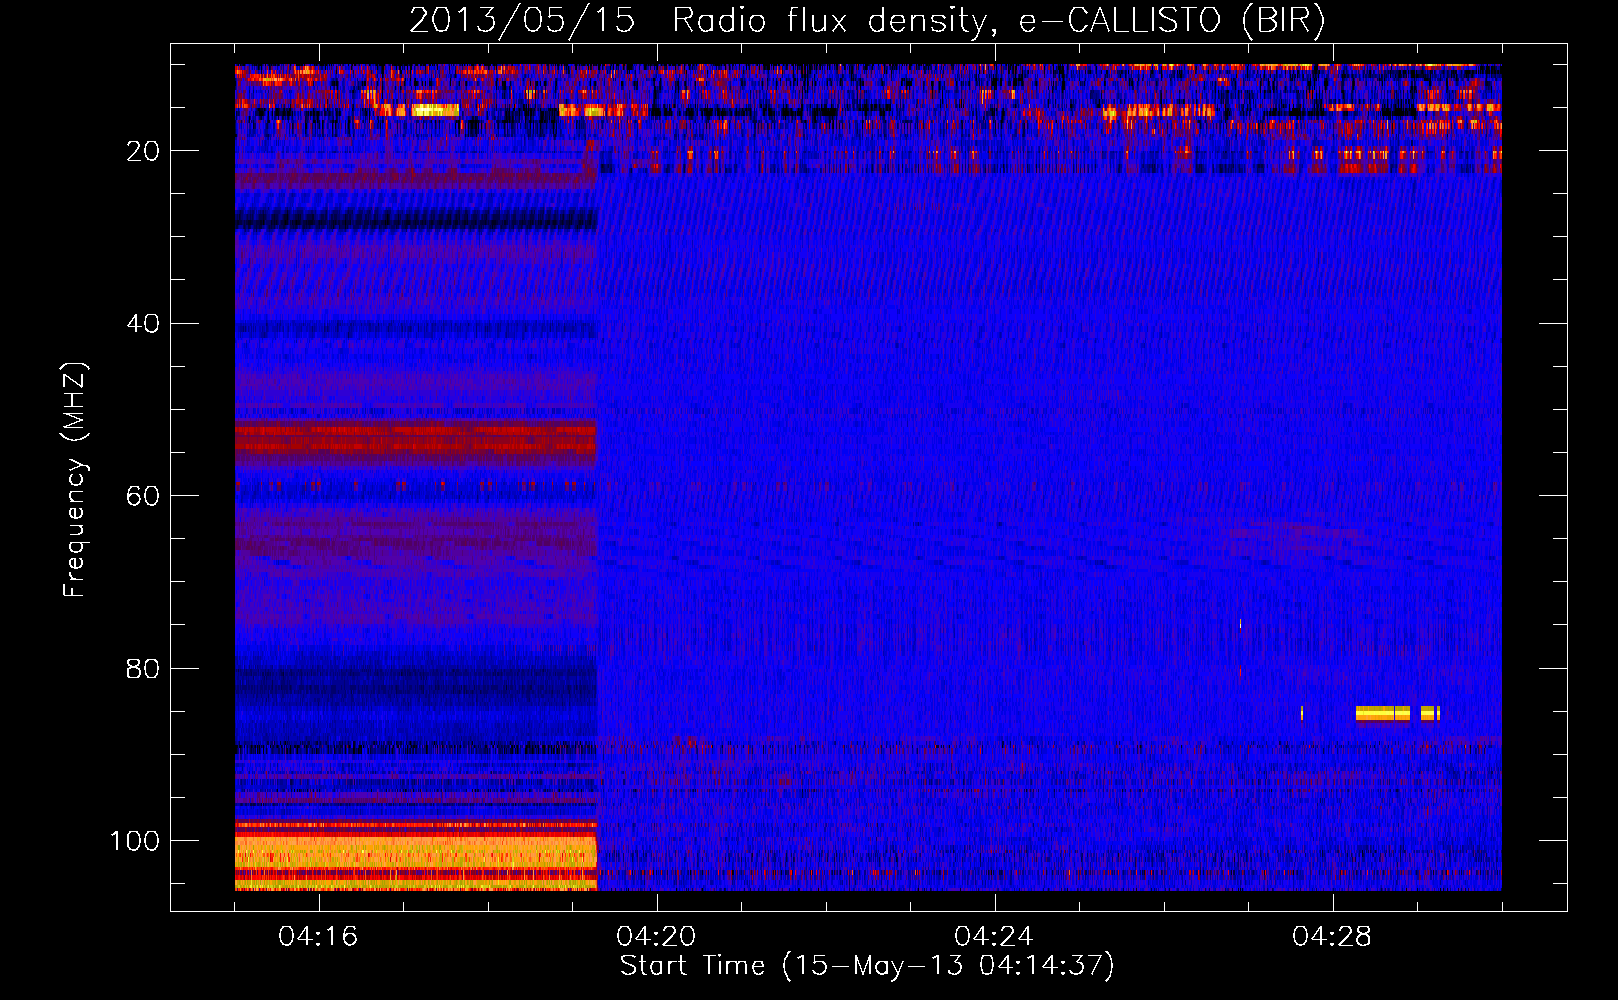This screenshot has height=1000, width=1618.
Task: Click the 80 MHz frequency tick label
Action: [142, 668]
